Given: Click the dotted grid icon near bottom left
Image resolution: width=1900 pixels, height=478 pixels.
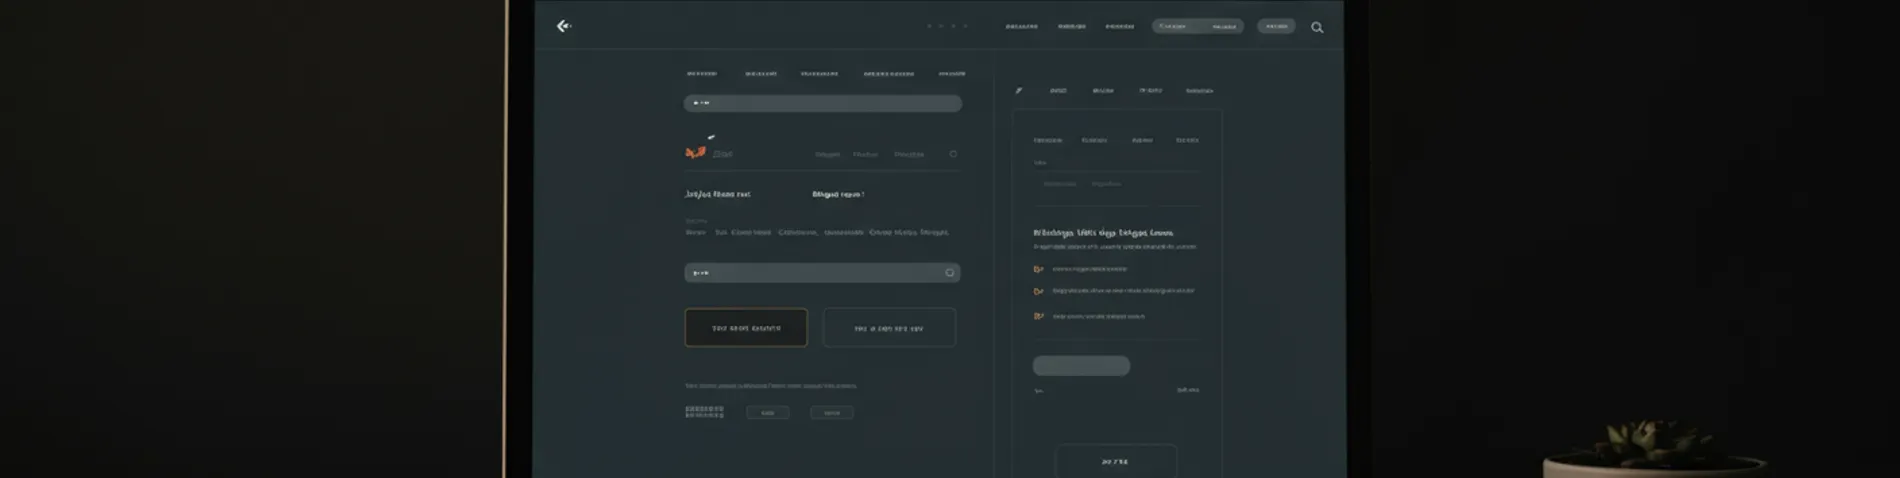Looking at the screenshot, I should coord(704,411).
